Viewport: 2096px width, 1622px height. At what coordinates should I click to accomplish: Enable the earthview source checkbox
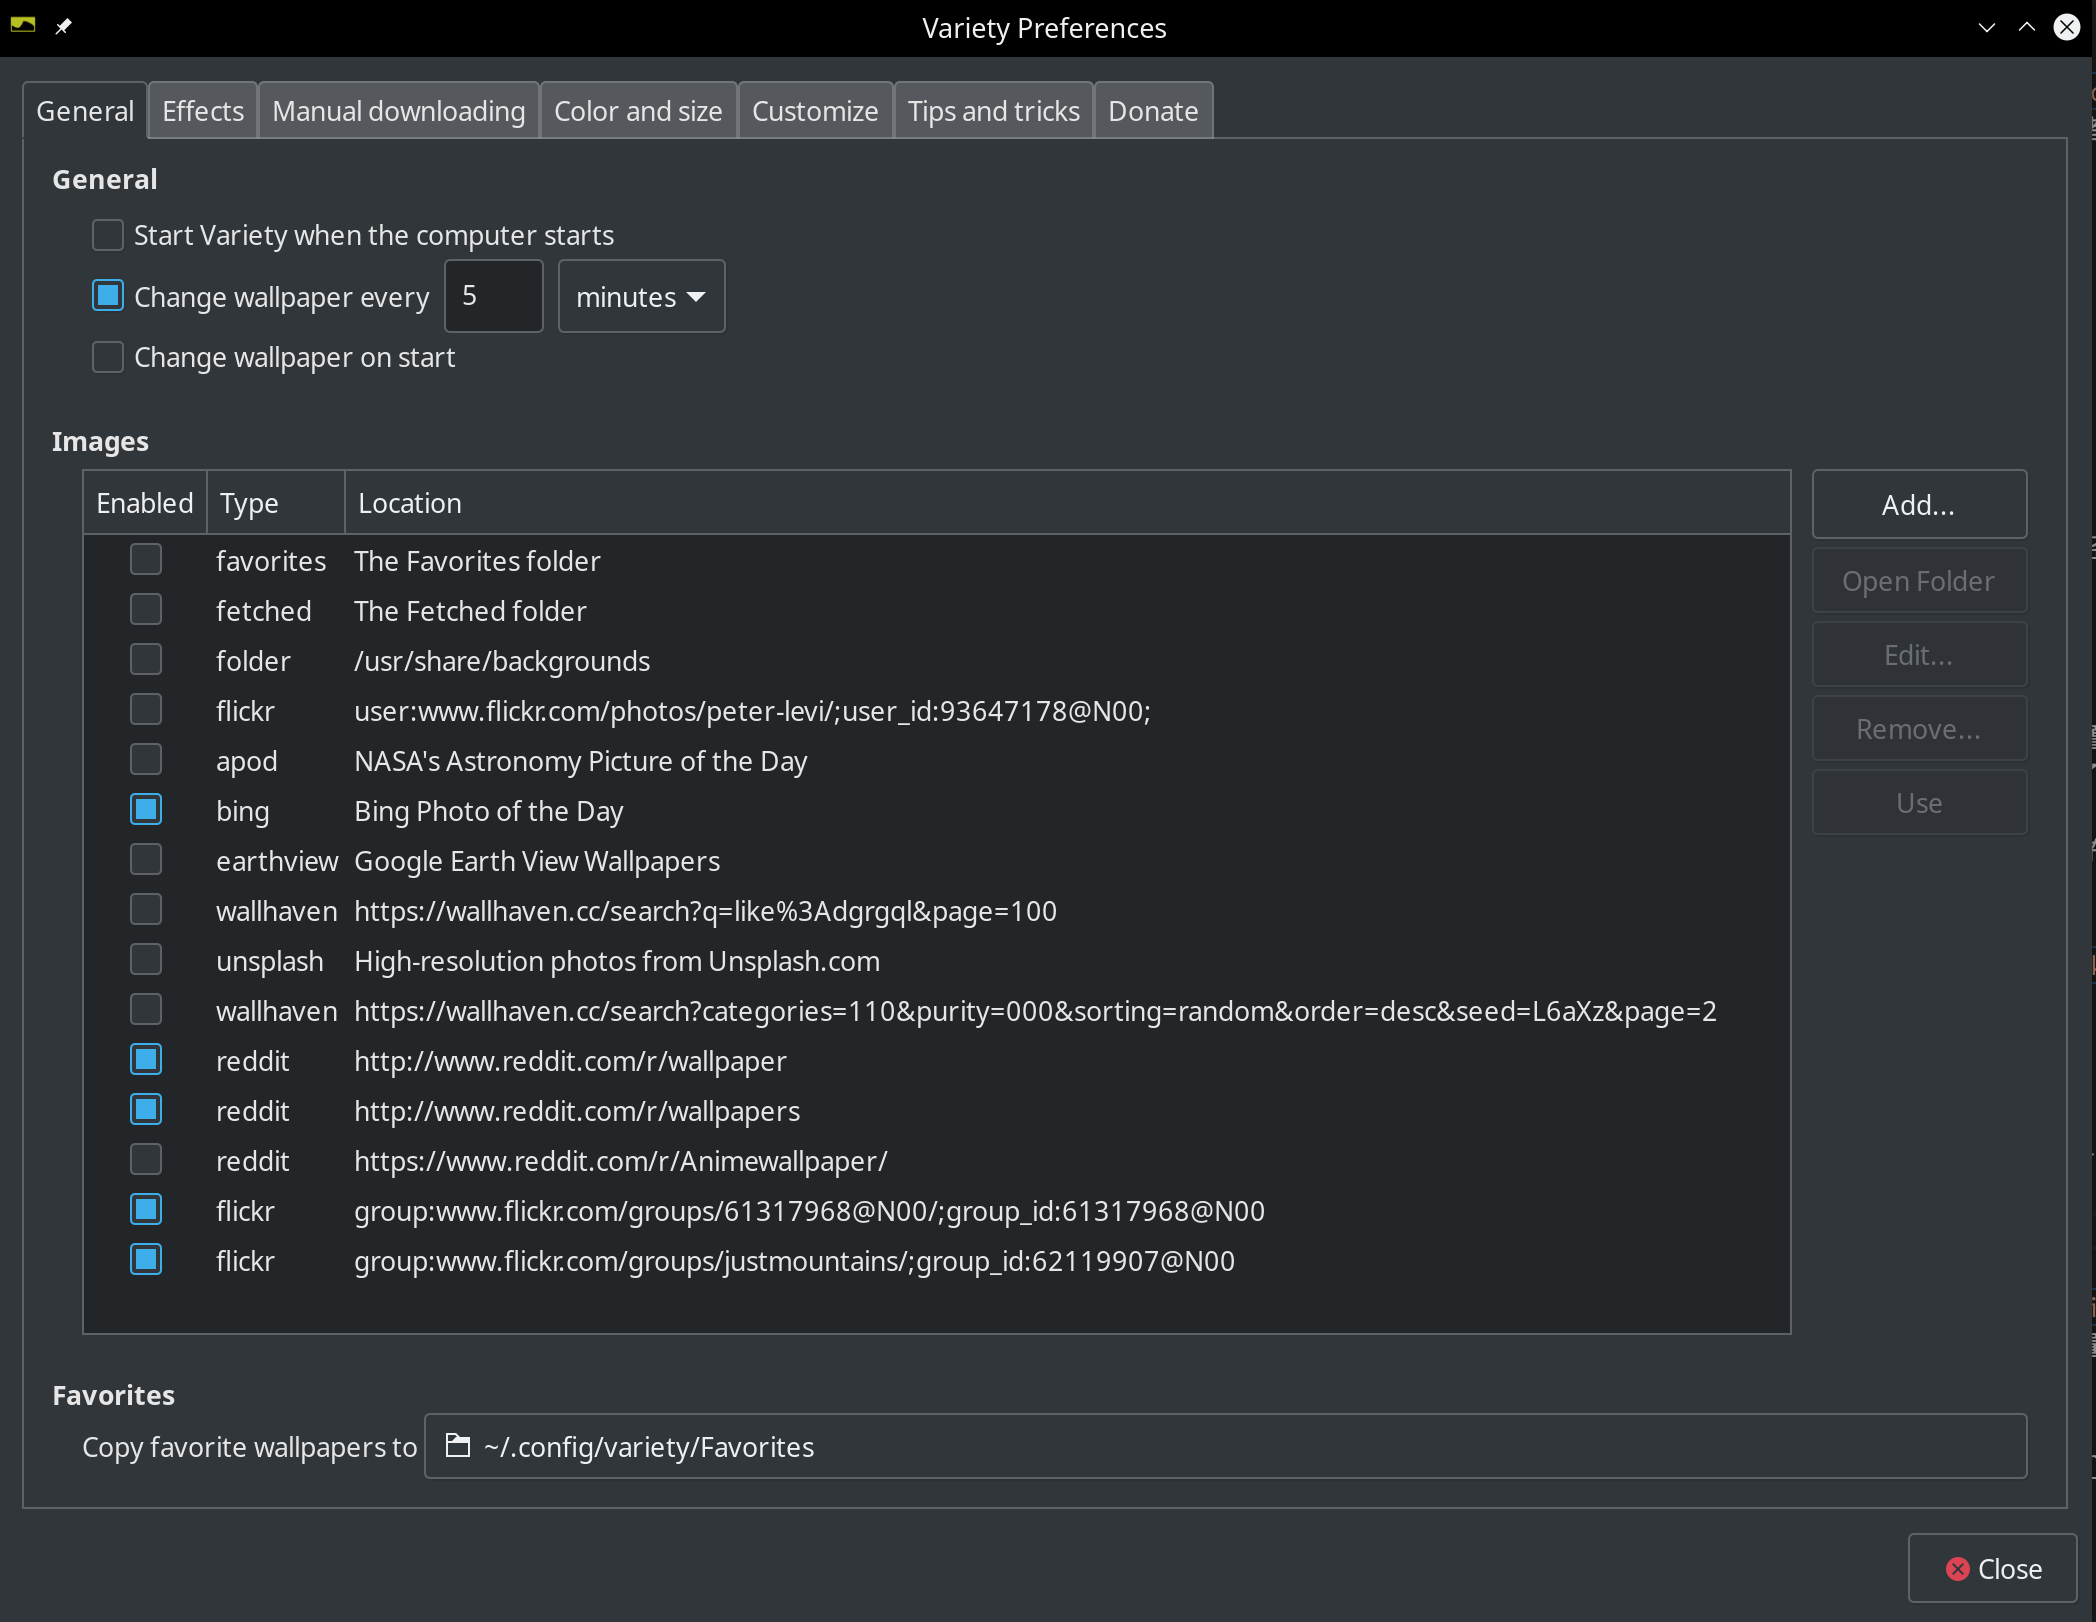(146, 860)
